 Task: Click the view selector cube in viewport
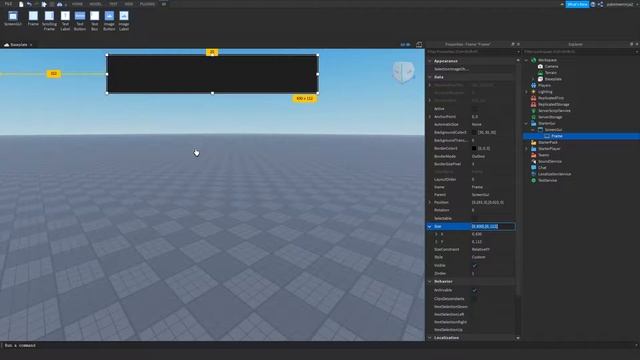(403, 72)
